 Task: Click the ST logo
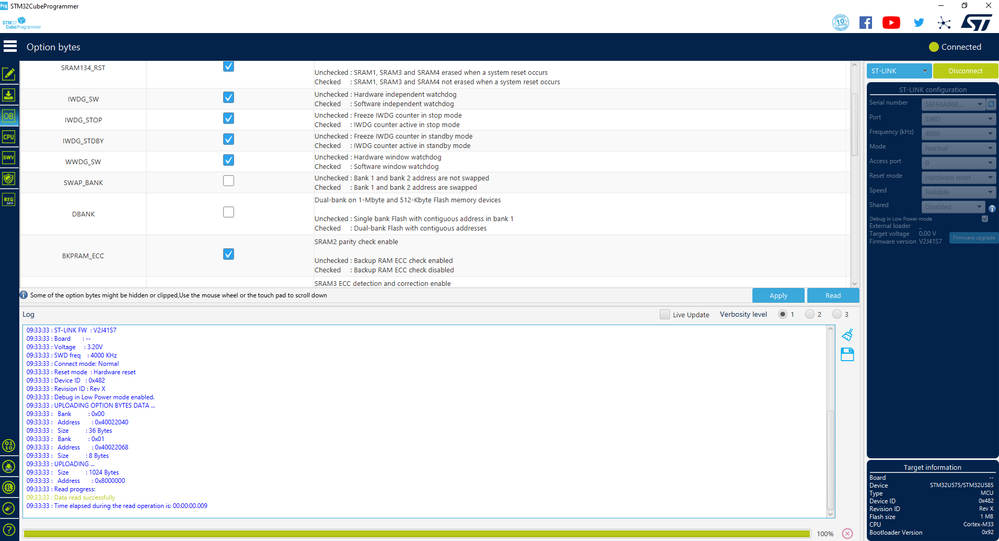[x=976, y=22]
